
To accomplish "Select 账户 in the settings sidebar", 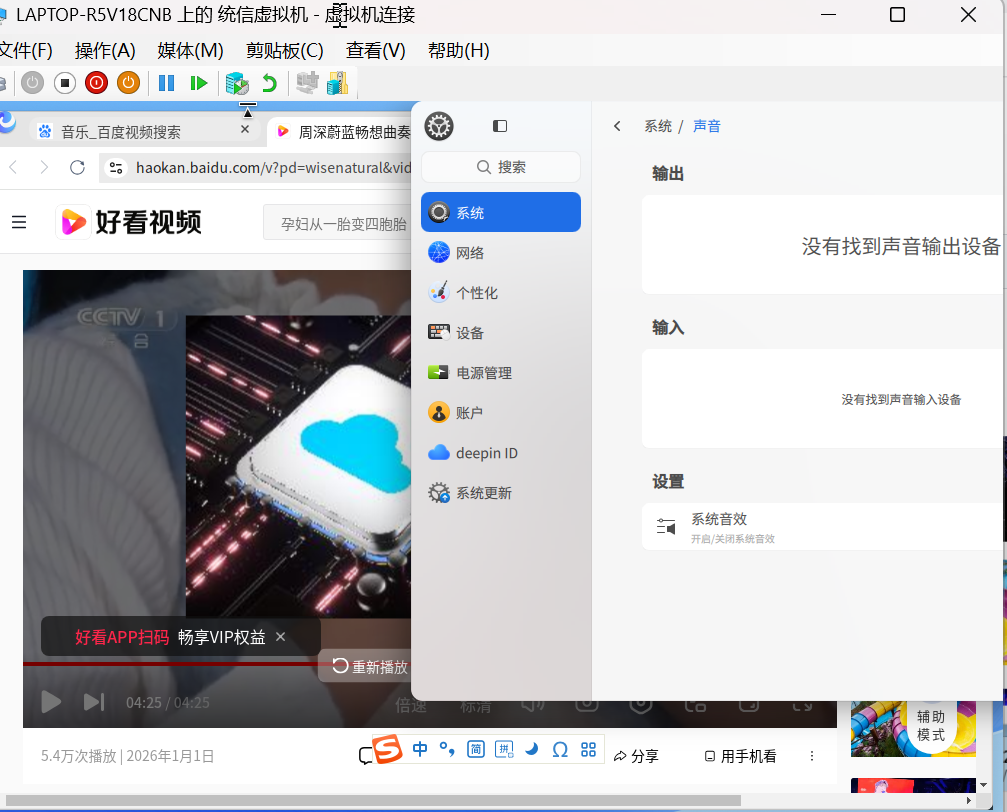I will pyautogui.click(x=501, y=412).
